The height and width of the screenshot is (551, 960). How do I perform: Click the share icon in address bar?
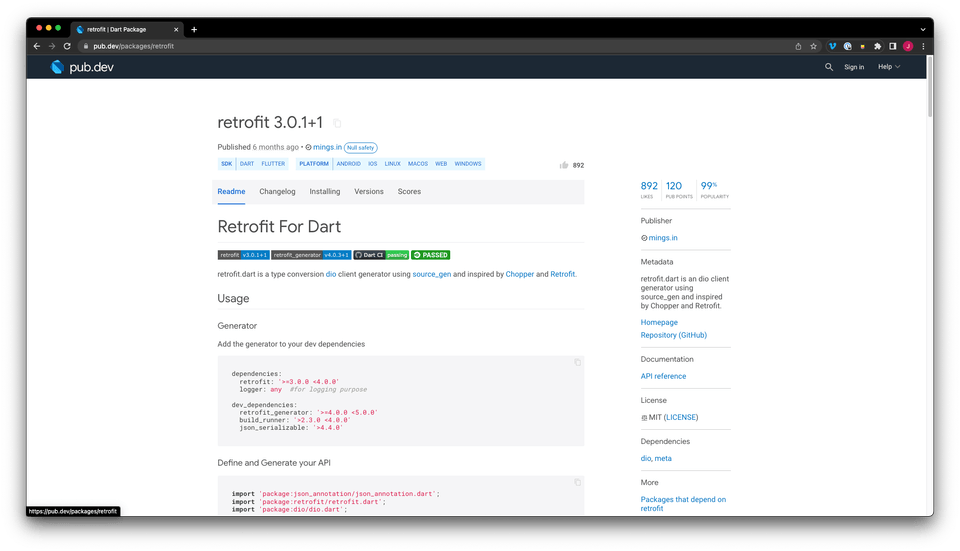click(798, 46)
